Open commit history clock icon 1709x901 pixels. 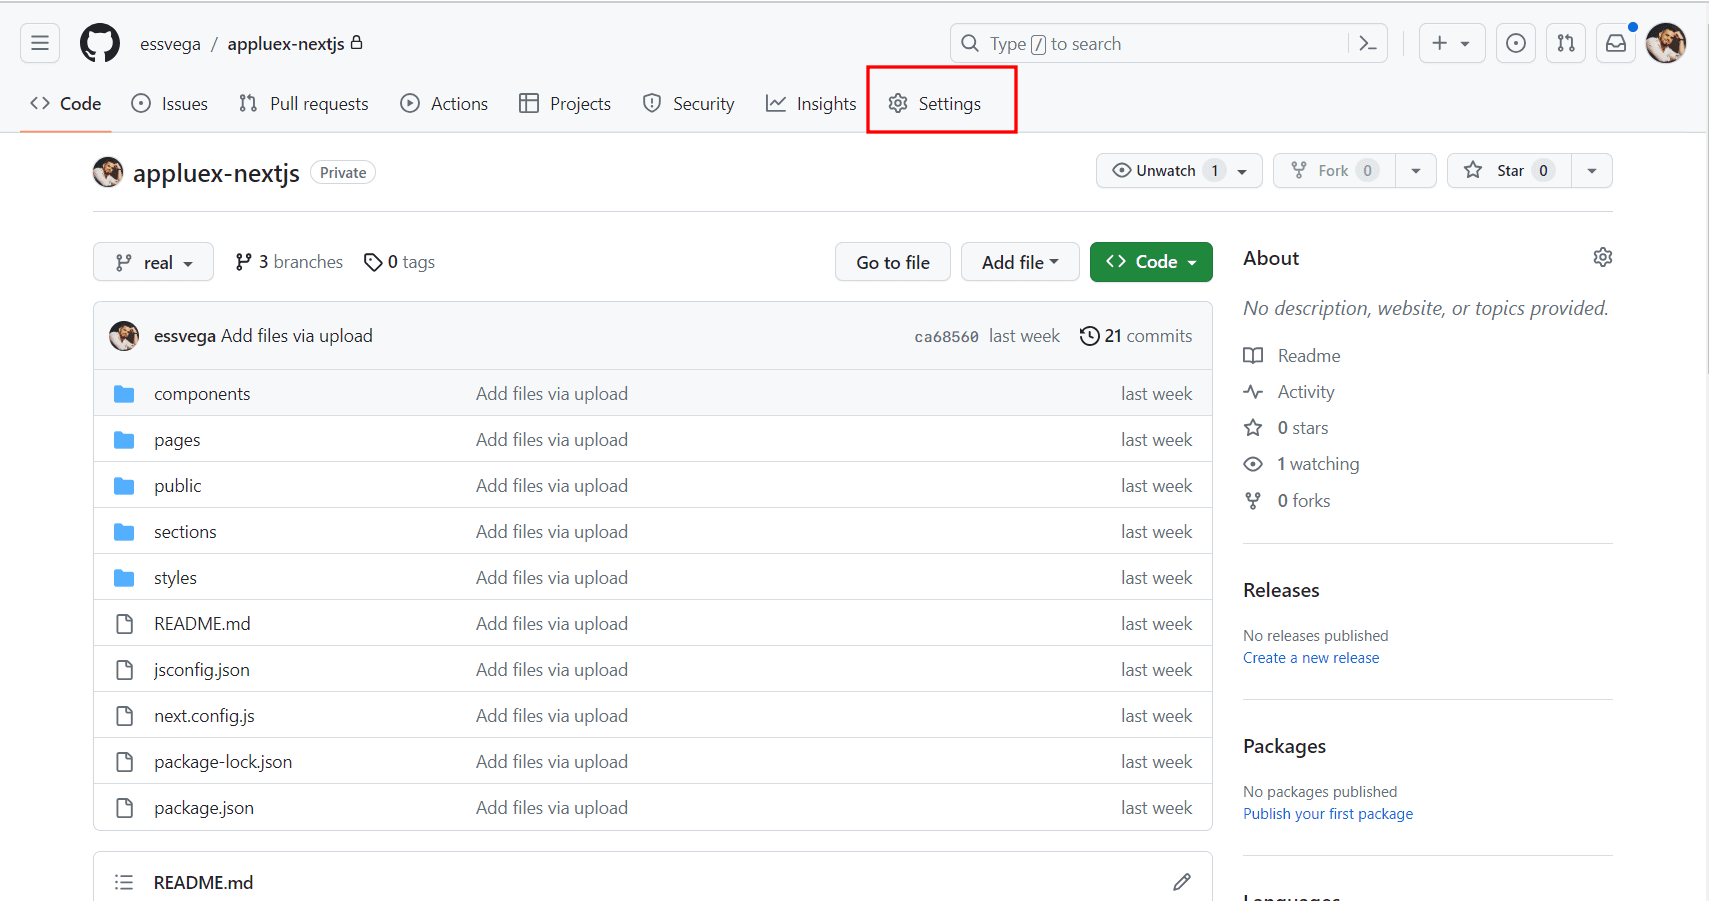(1090, 336)
